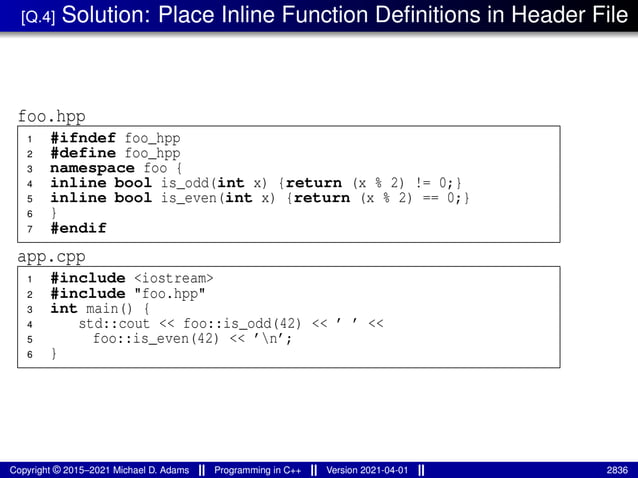Click the 'namespace foo {' code line
This screenshot has height=478, width=638.
[116, 168]
